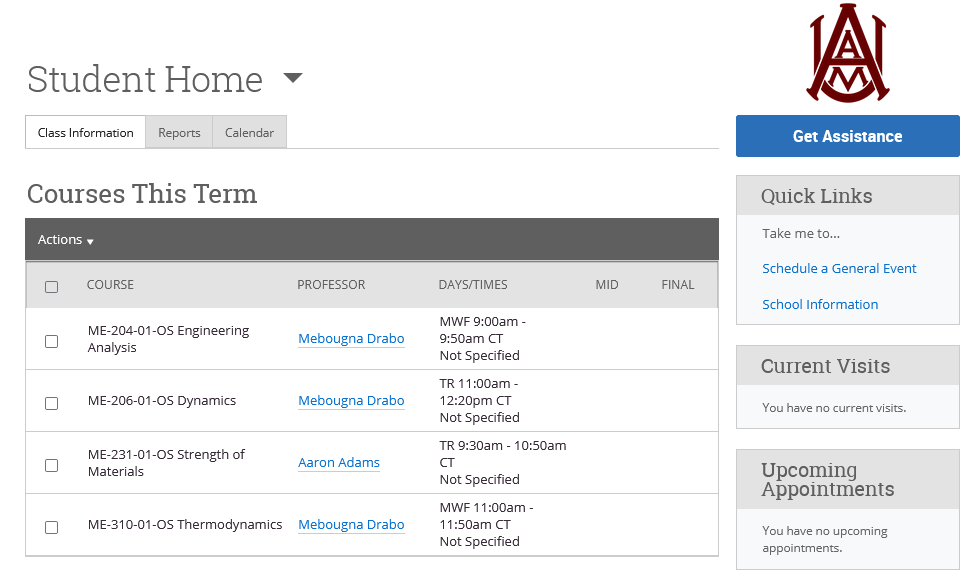The width and height of the screenshot is (972, 588).
Task: Click Mebougna Drabo in the Dynamics row
Action: click(351, 401)
